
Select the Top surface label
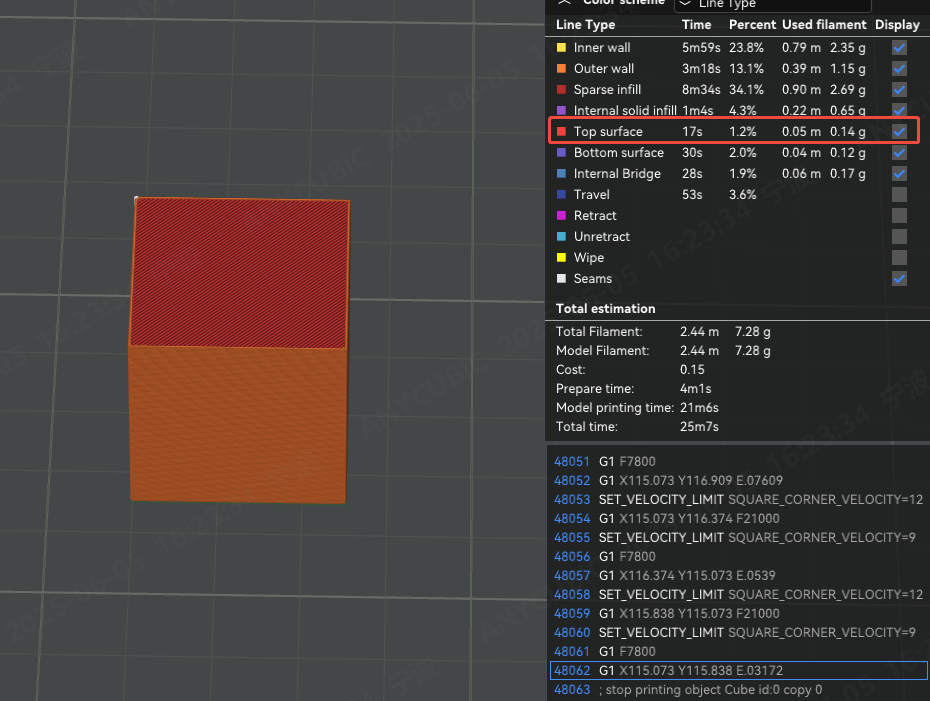tap(608, 132)
